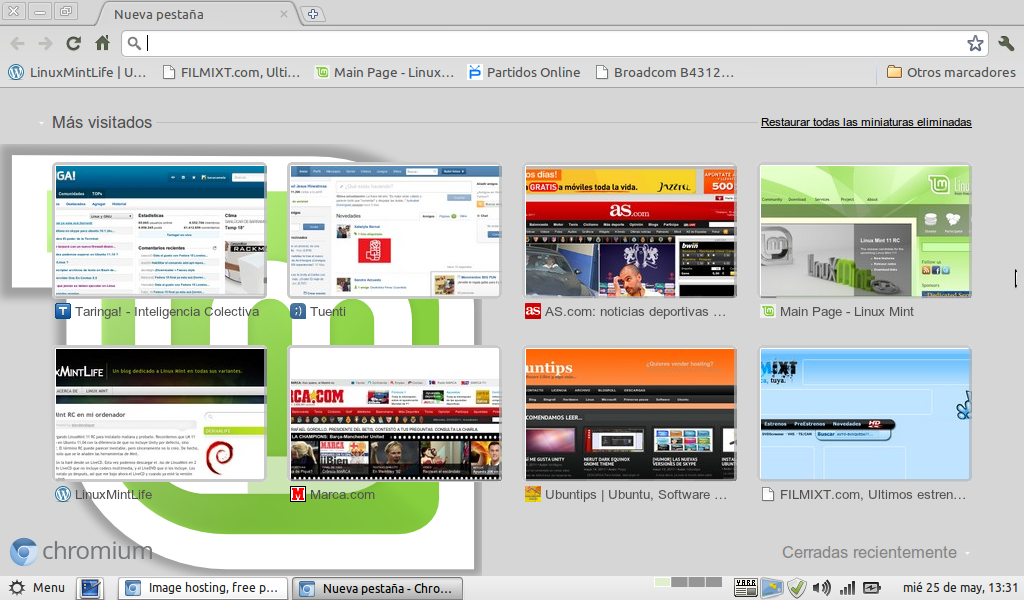The height and width of the screenshot is (600, 1024).
Task: Open the Taringa! thumbnail
Action: click(160, 230)
